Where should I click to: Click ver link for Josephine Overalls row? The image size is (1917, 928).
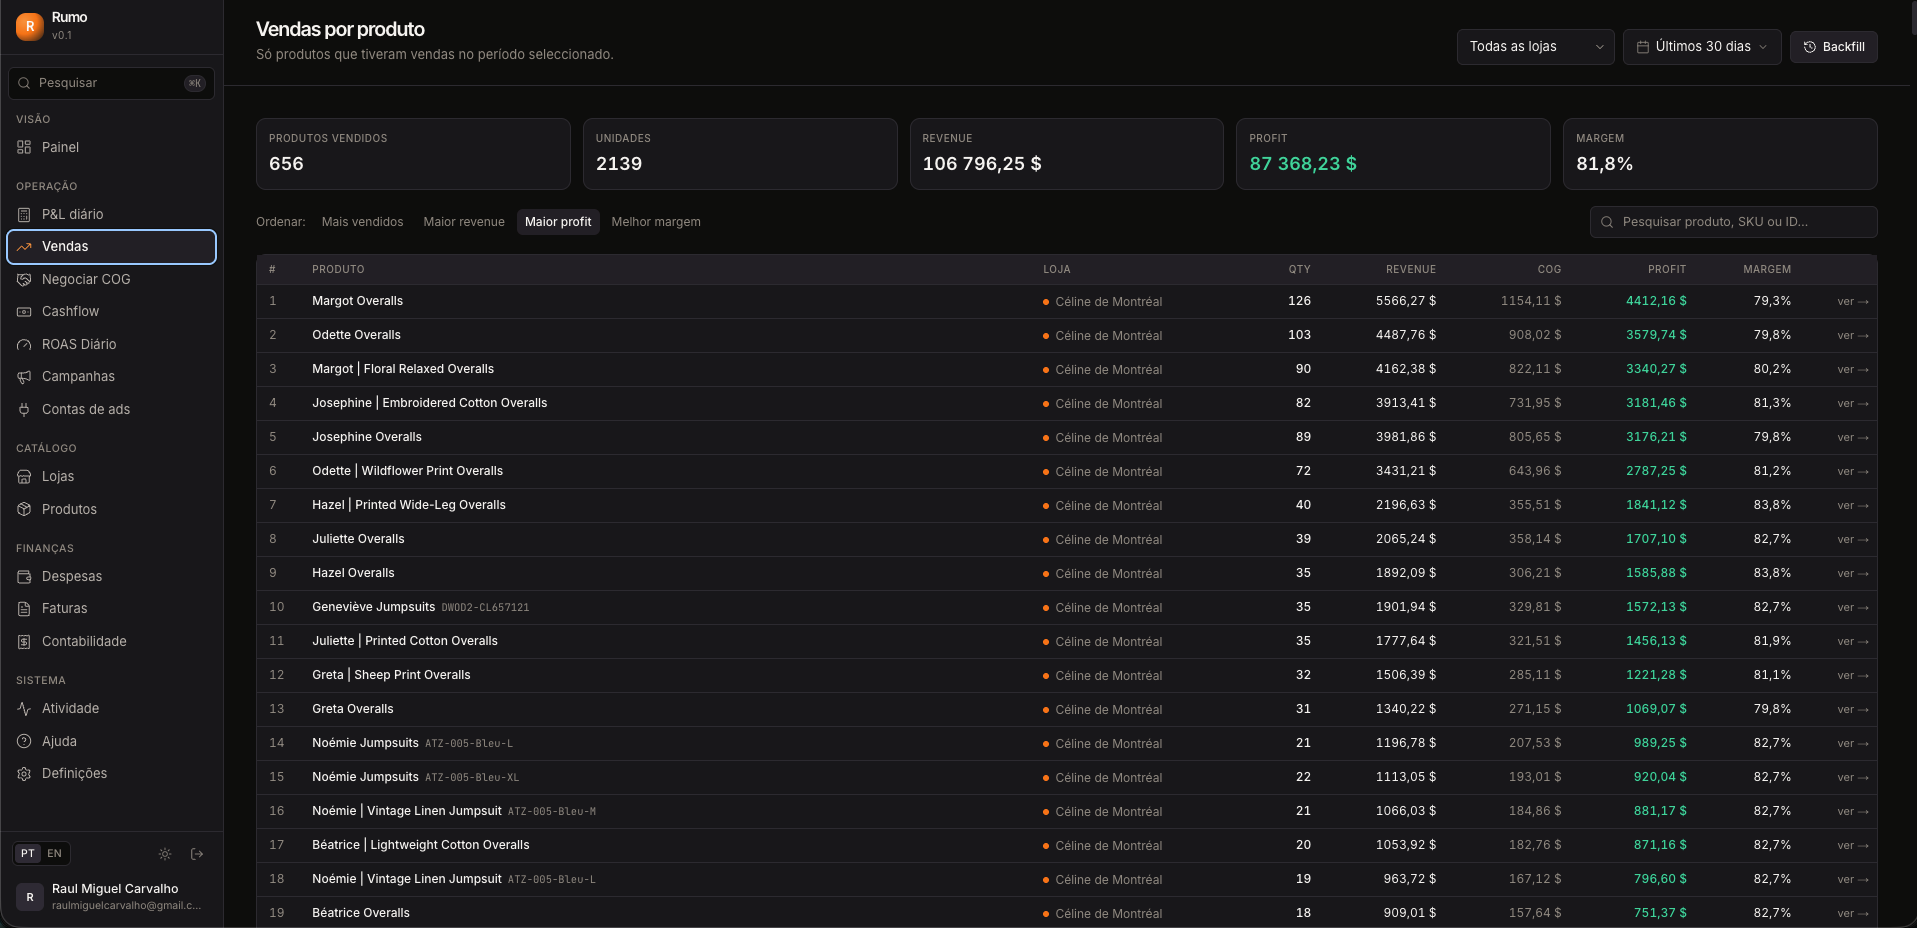coord(1853,438)
